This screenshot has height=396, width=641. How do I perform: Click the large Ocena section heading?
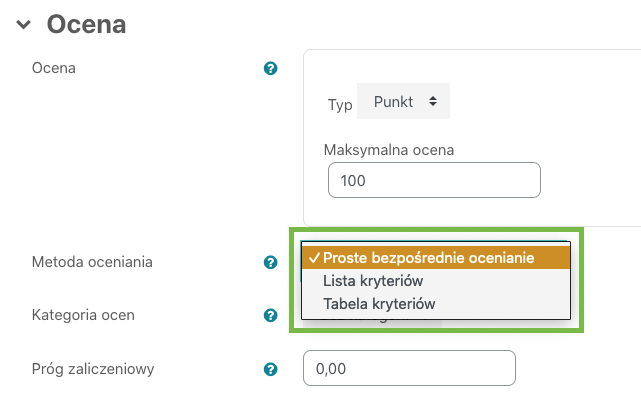pos(86,25)
